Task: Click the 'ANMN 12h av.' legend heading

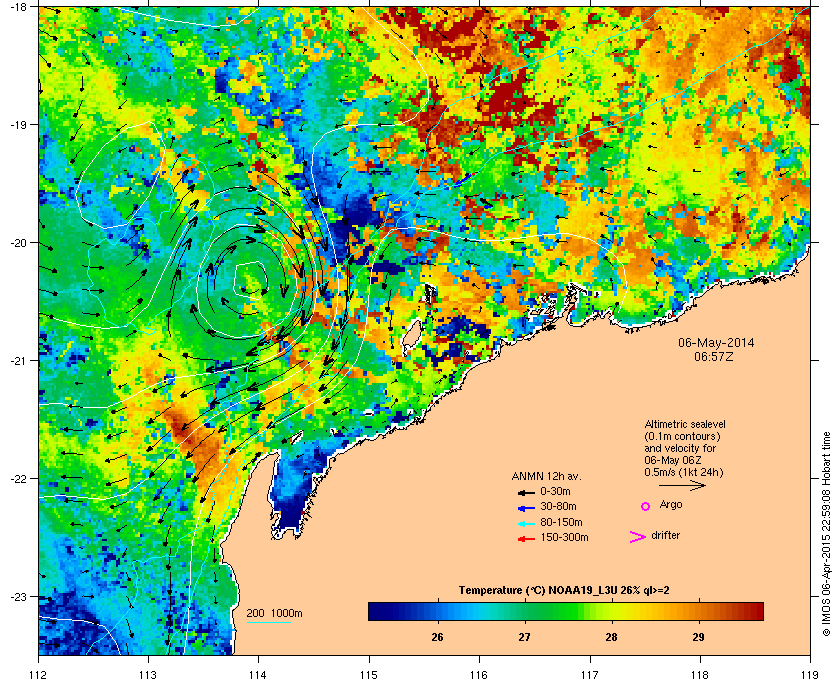Action: point(546,476)
